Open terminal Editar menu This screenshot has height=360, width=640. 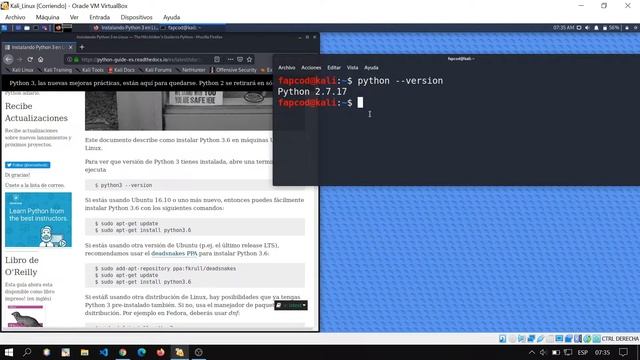click(334, 68)
